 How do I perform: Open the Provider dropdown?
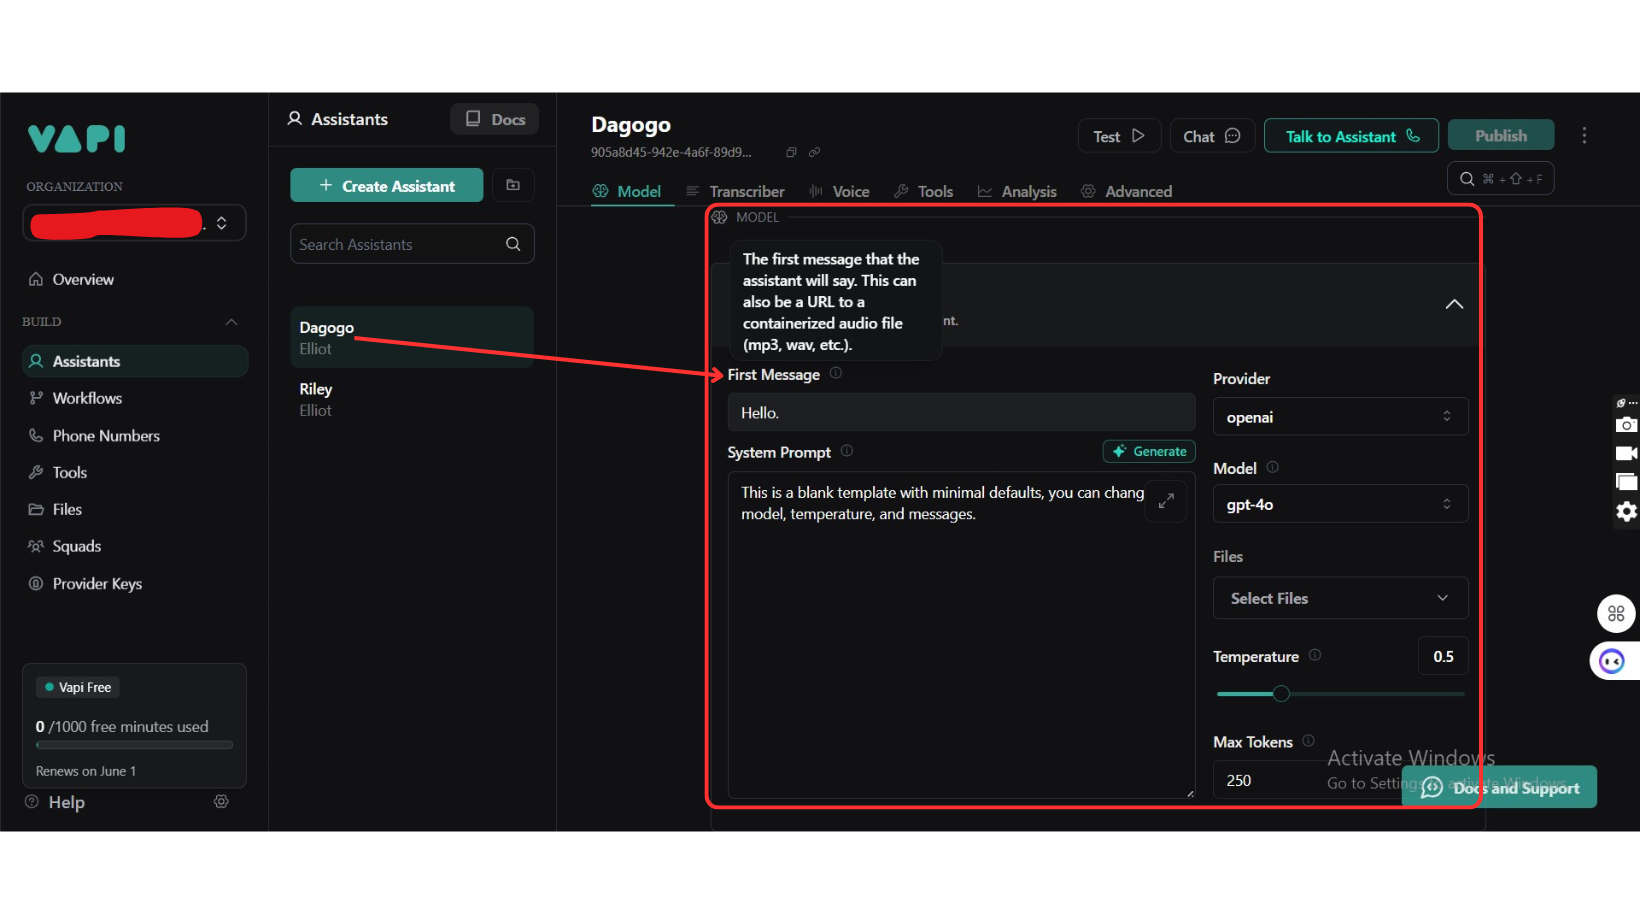[1339, 417]
